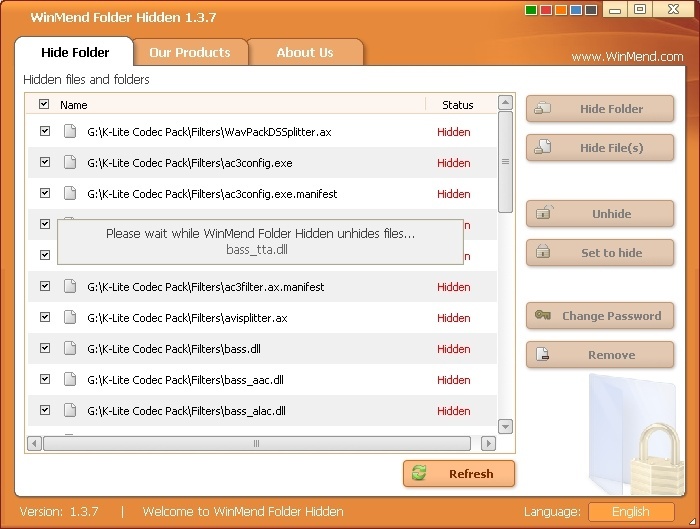700x529 pixels.
Task: Uncheck the ac3filter.ax.manifest checkbox
Action: [x=45, y=286]
